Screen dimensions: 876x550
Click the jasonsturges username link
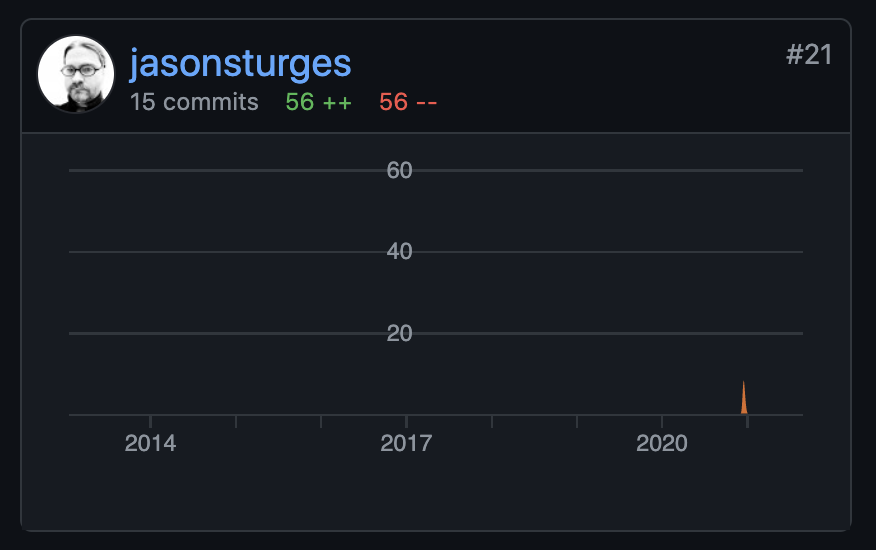[x=240, y=64]
